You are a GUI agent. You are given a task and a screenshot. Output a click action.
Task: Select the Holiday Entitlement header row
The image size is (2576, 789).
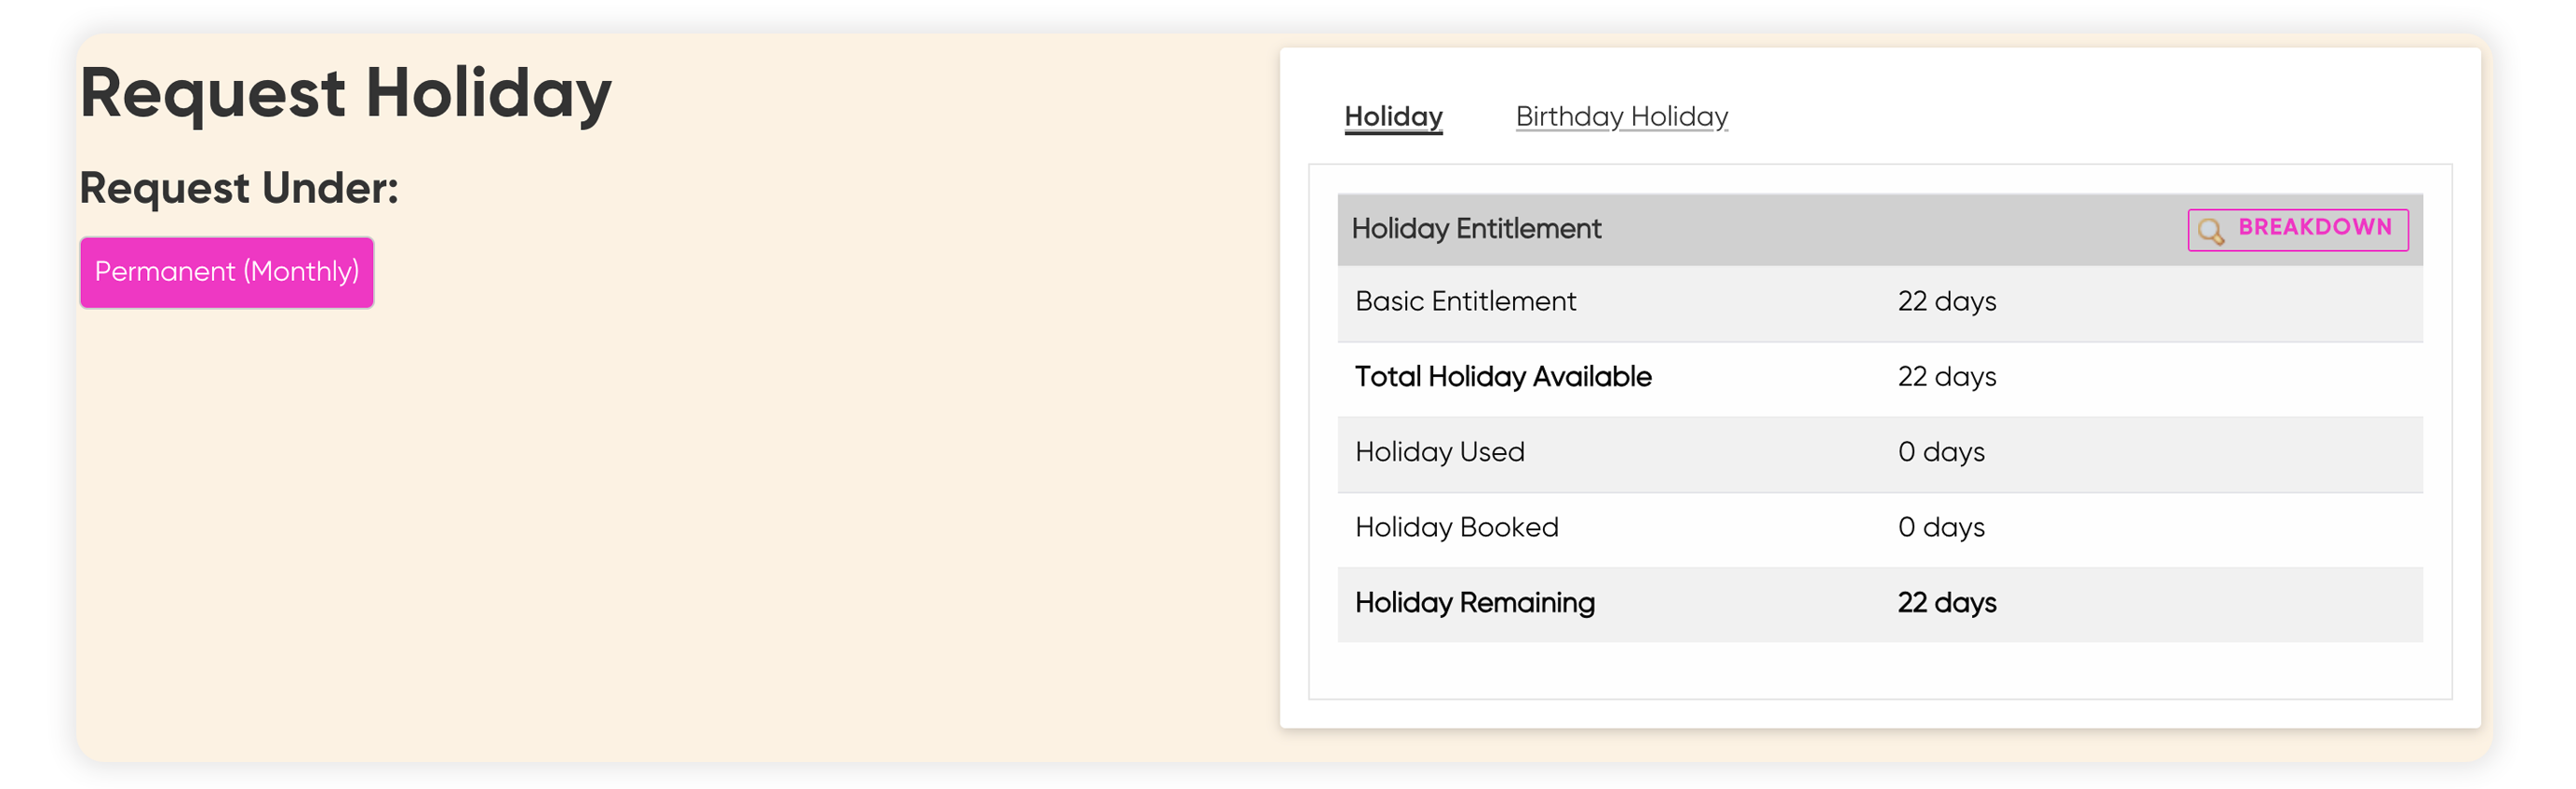click(1879, 229)
